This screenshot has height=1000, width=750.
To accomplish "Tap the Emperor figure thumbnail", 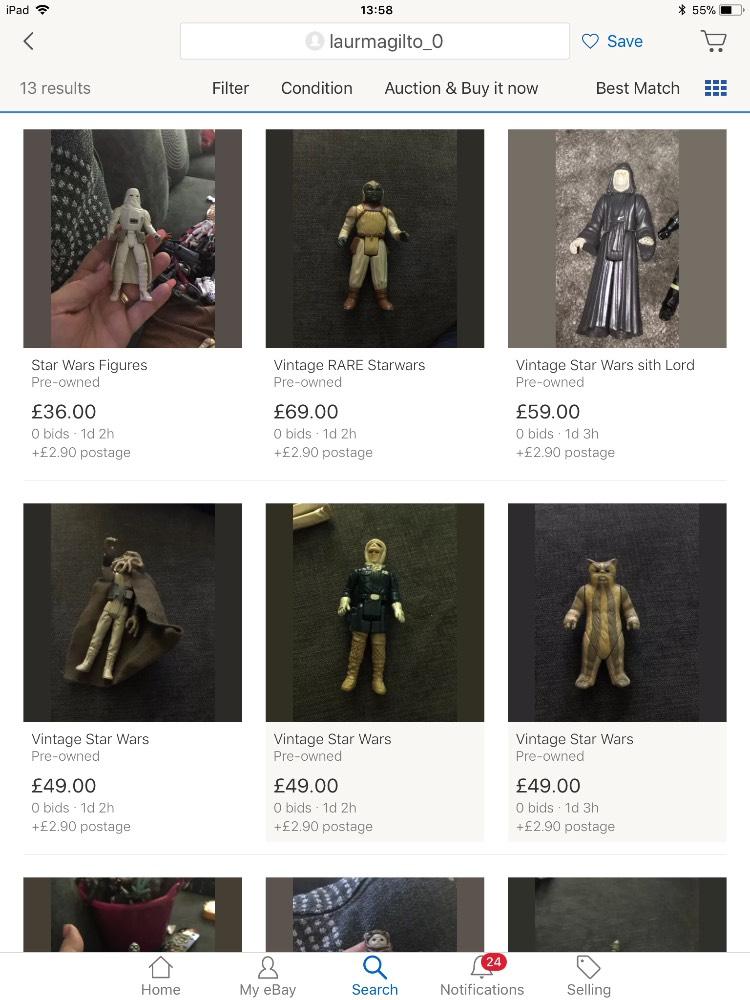I will click(x=617, y=239).
